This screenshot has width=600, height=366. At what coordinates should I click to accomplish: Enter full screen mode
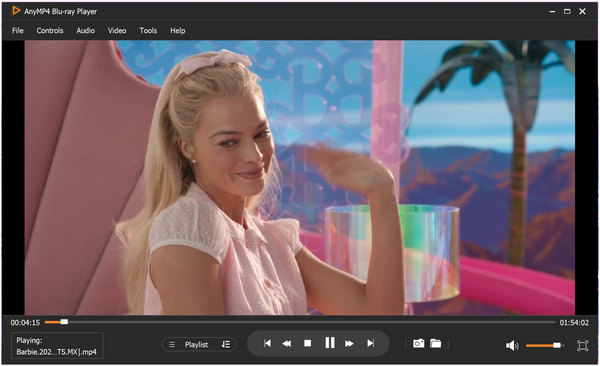(x=582, y=346)
